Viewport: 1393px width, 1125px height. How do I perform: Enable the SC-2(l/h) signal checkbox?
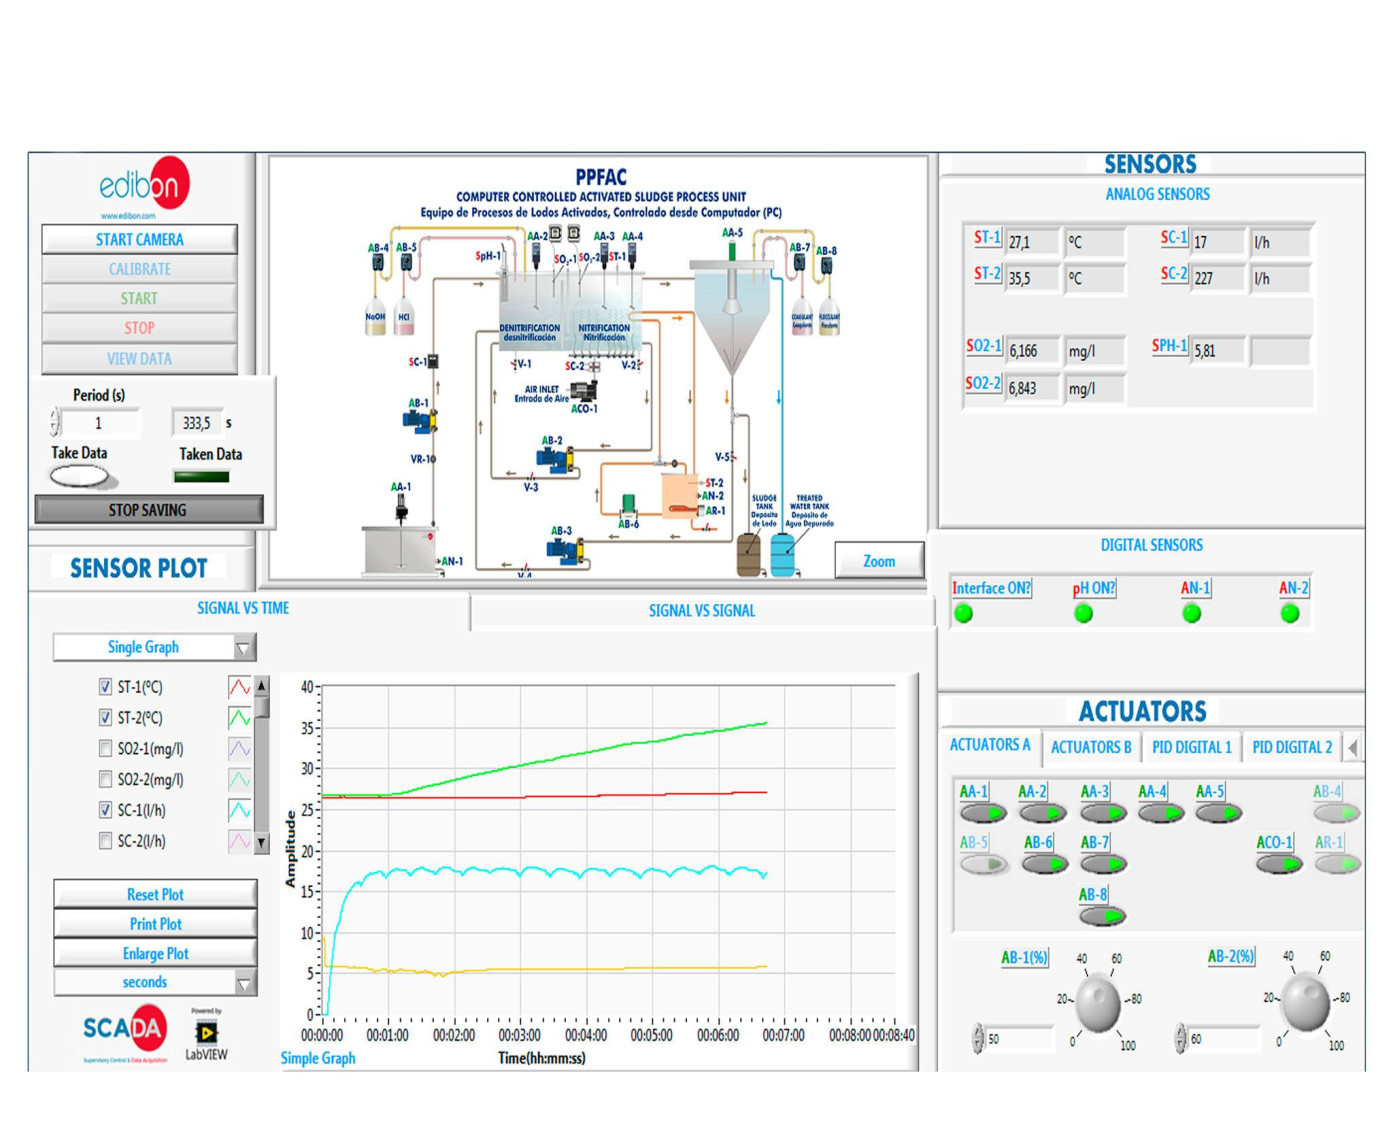tap(105, 841)
